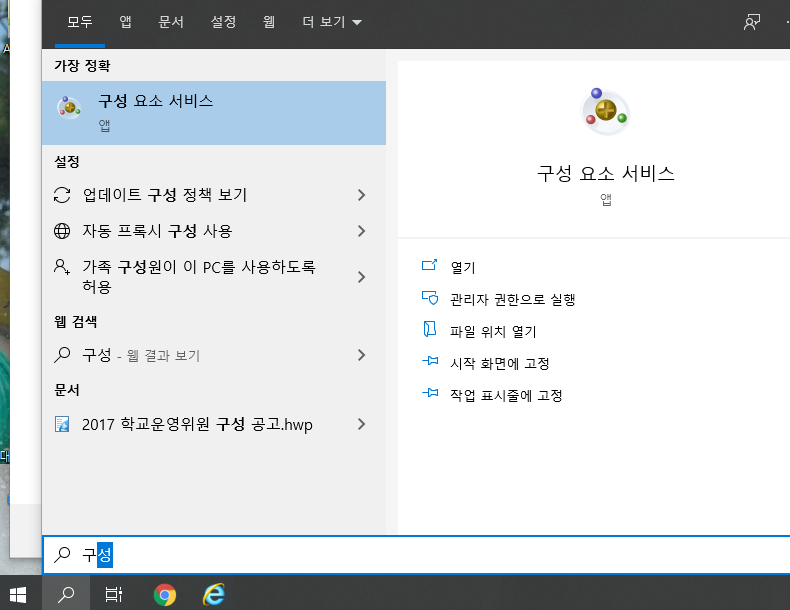Click family member icon beside 가족 구성원이
The image size is (790, 610).
62,266
